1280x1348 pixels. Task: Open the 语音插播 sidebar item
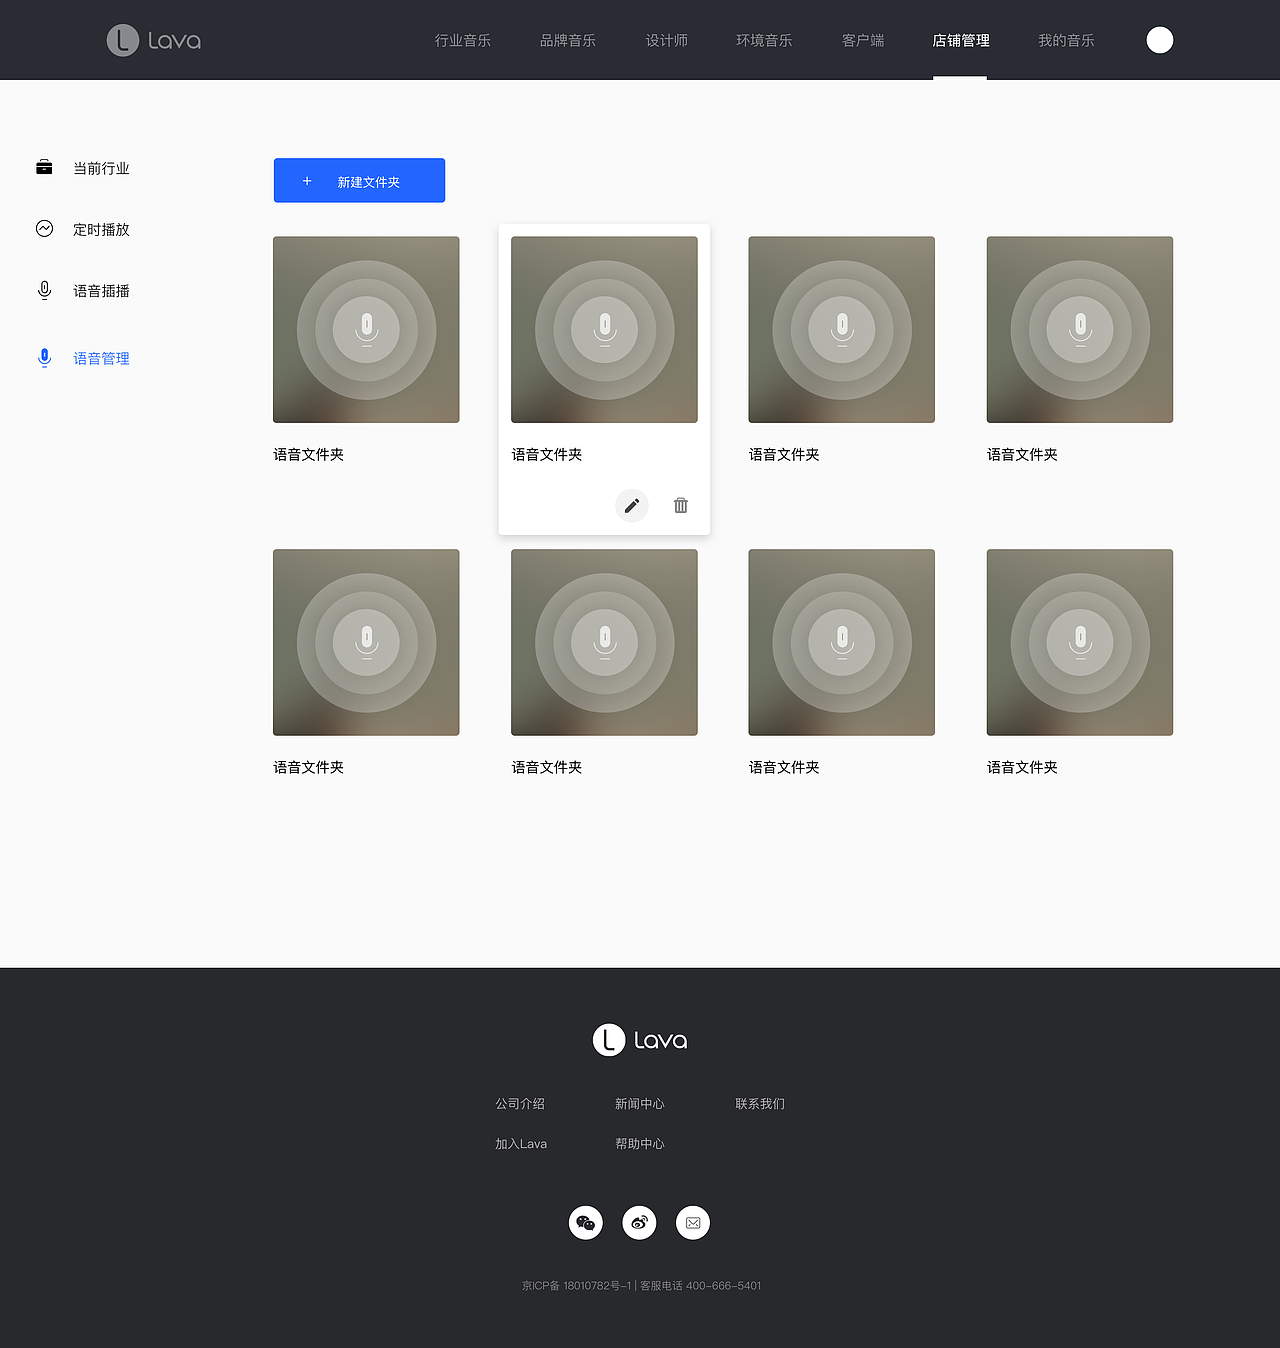point(101,291)
